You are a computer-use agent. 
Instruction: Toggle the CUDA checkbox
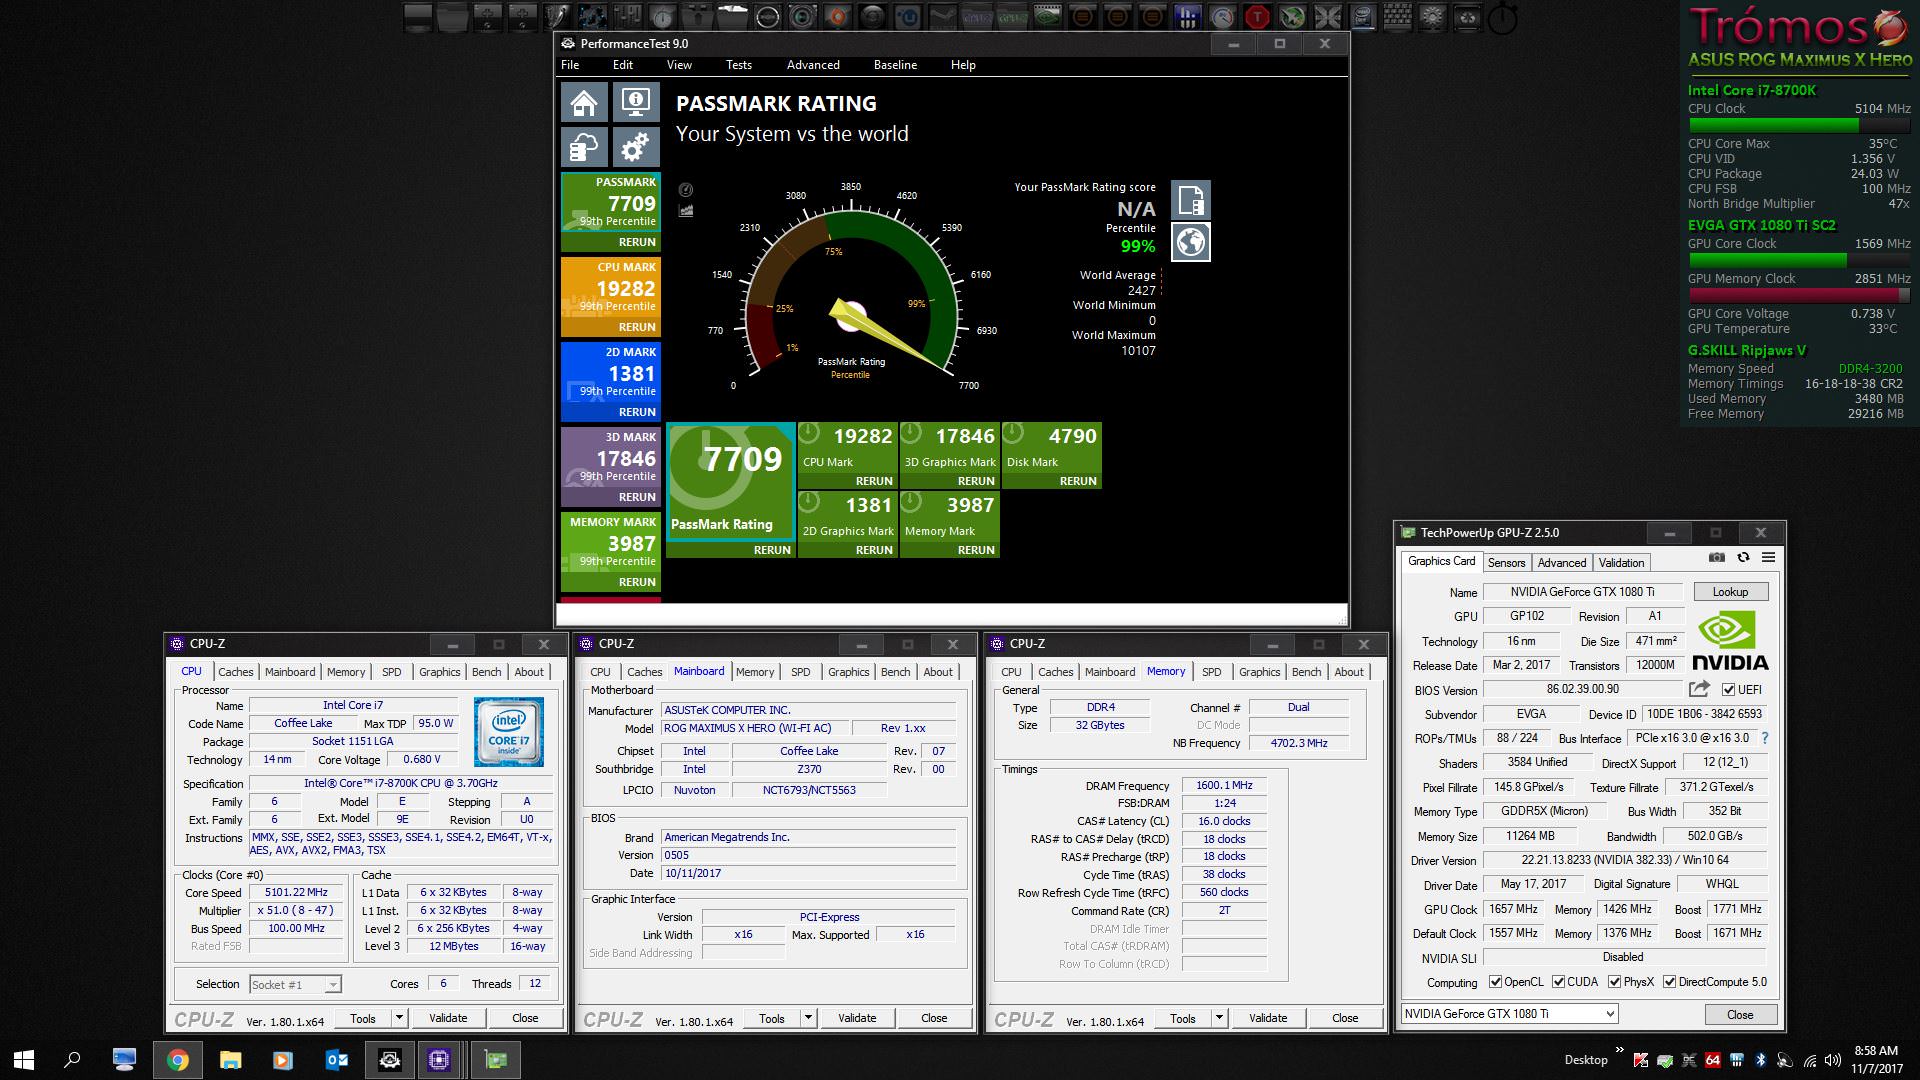[x=1557, y=982]
